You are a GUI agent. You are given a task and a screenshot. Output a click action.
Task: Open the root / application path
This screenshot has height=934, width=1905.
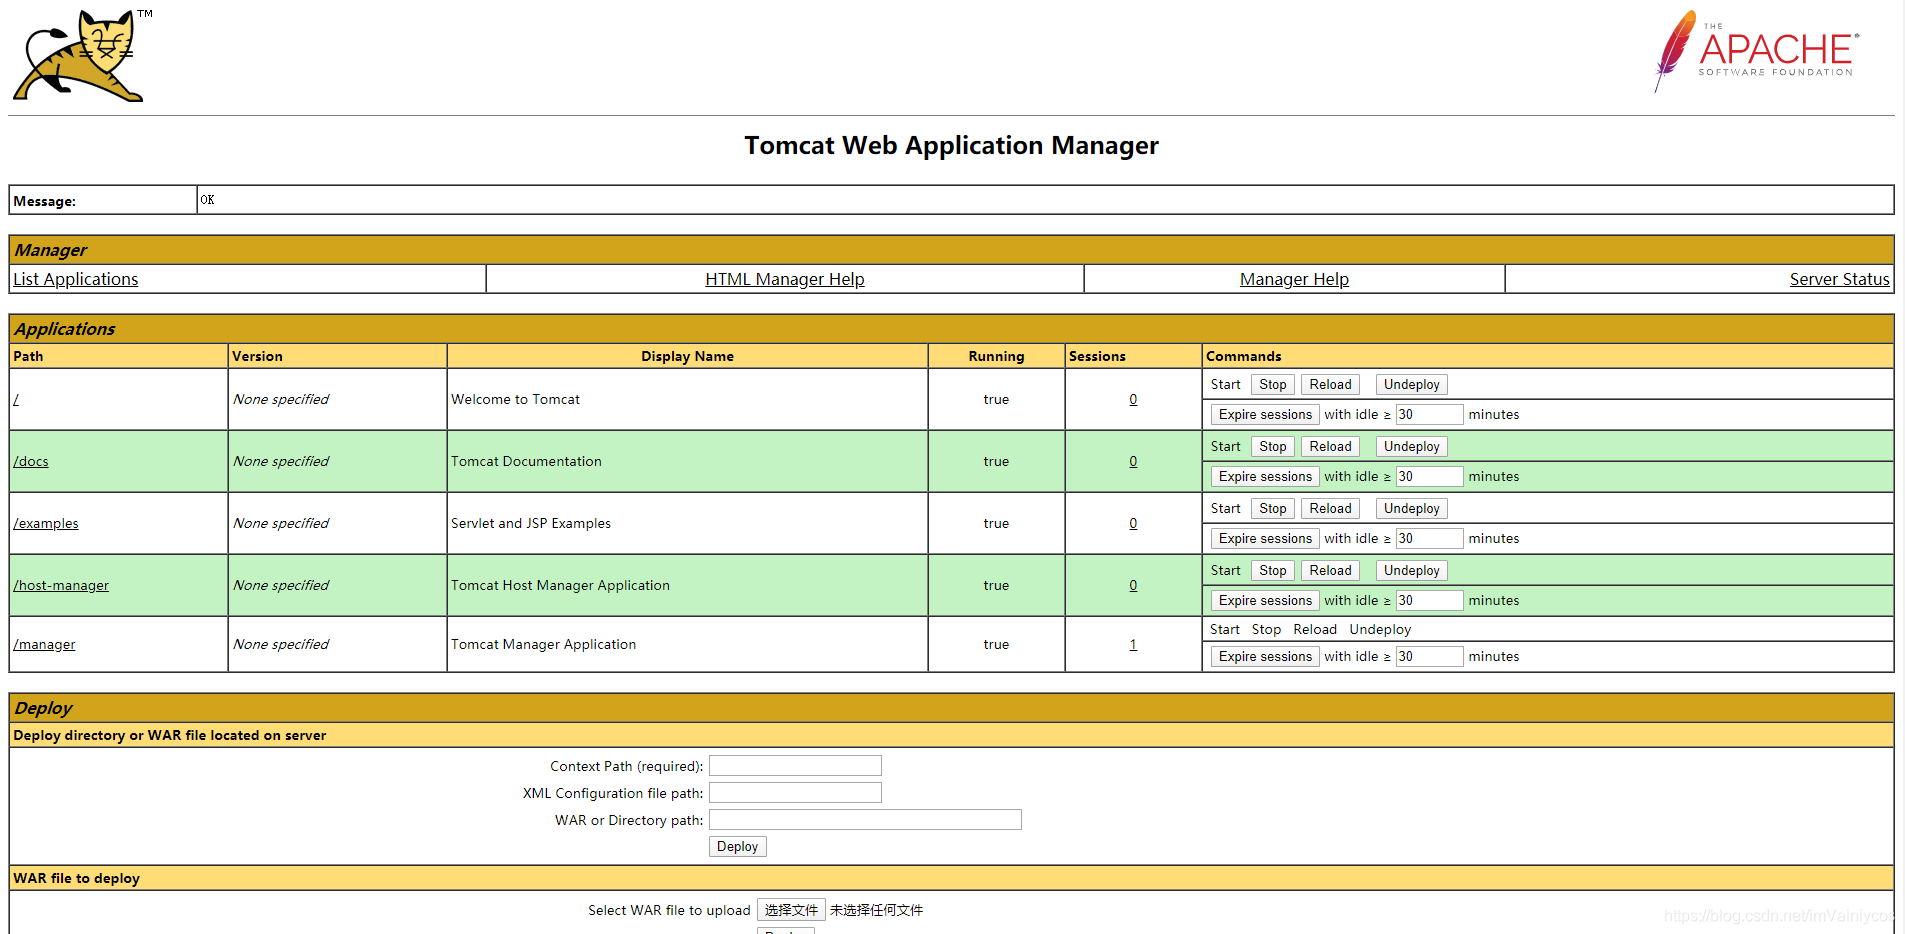(16, 399)
